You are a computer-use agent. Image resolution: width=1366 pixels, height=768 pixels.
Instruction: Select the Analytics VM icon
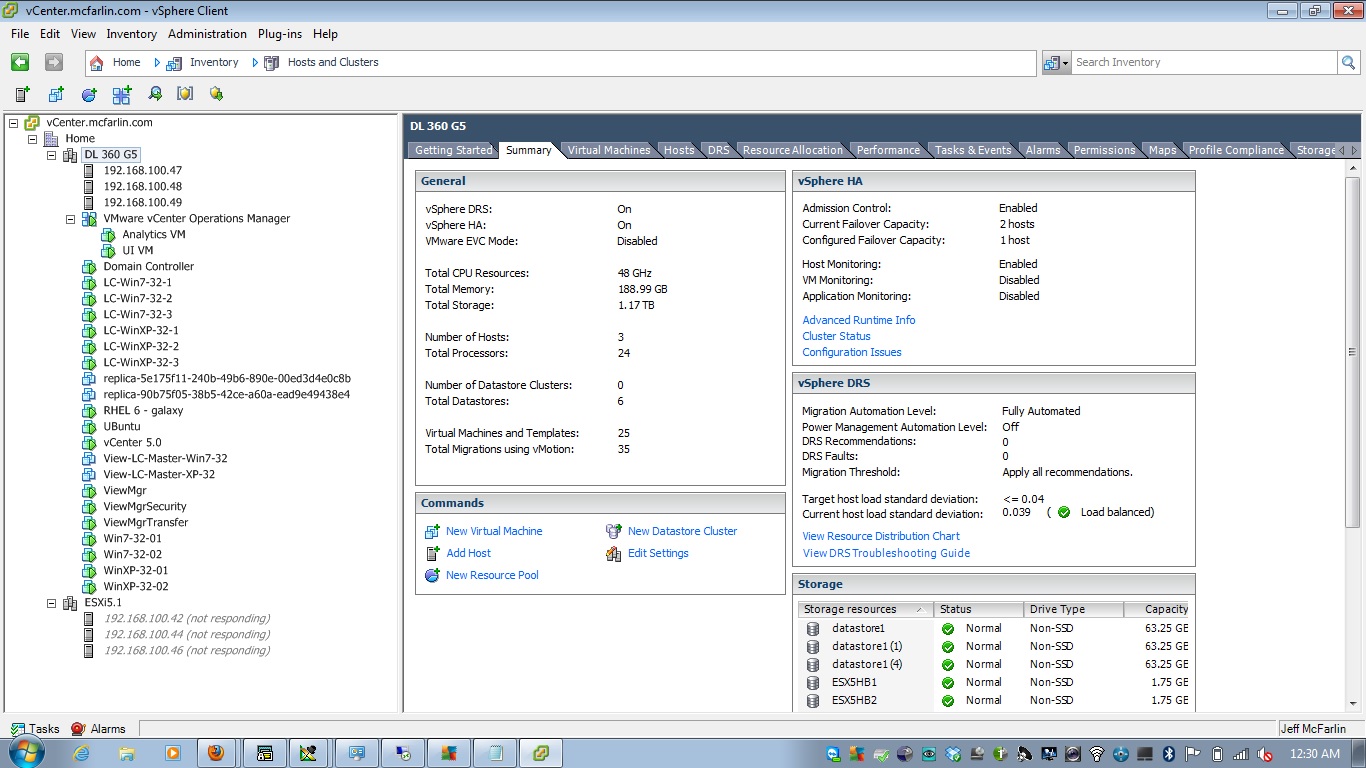click(108, 234)
